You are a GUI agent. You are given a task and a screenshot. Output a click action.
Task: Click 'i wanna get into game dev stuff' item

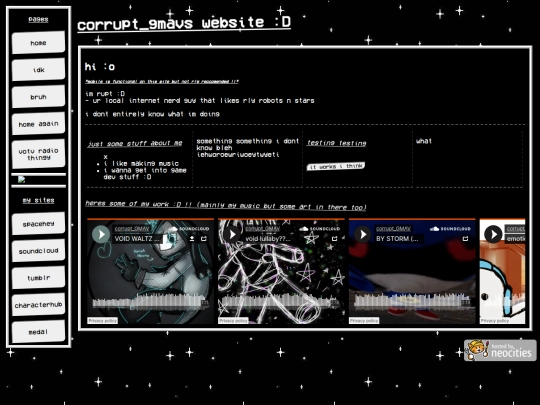click(x=145, y=174)
